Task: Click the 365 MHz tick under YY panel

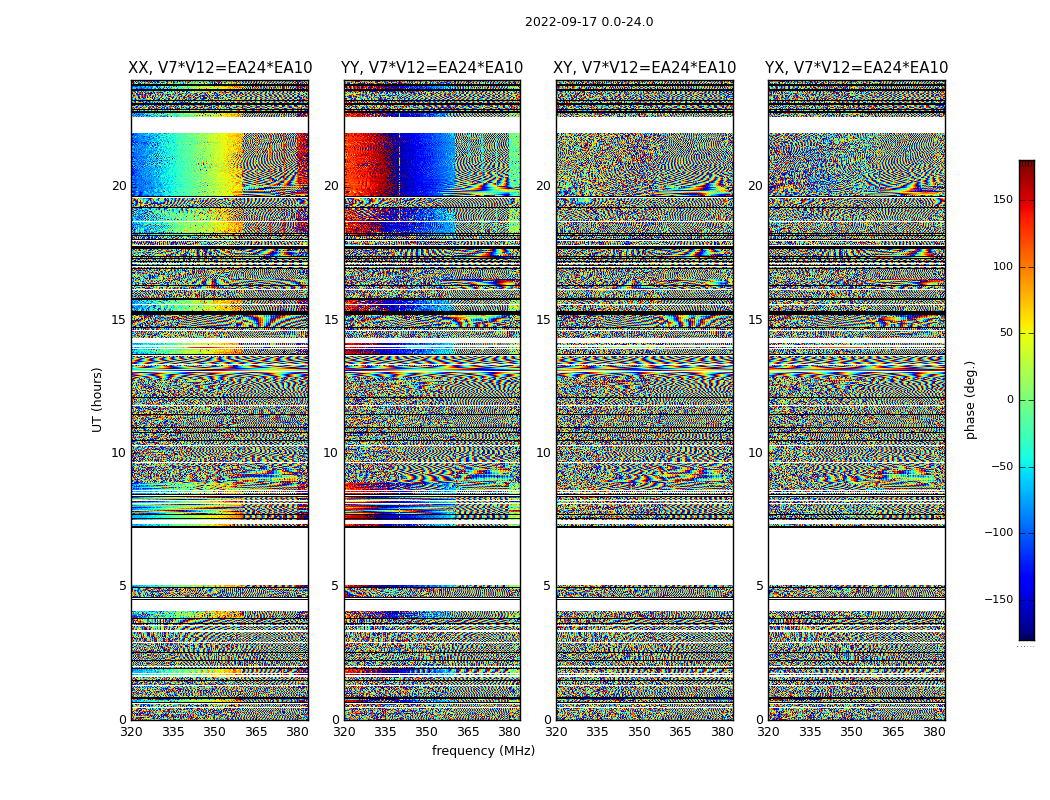Action: 468,732
